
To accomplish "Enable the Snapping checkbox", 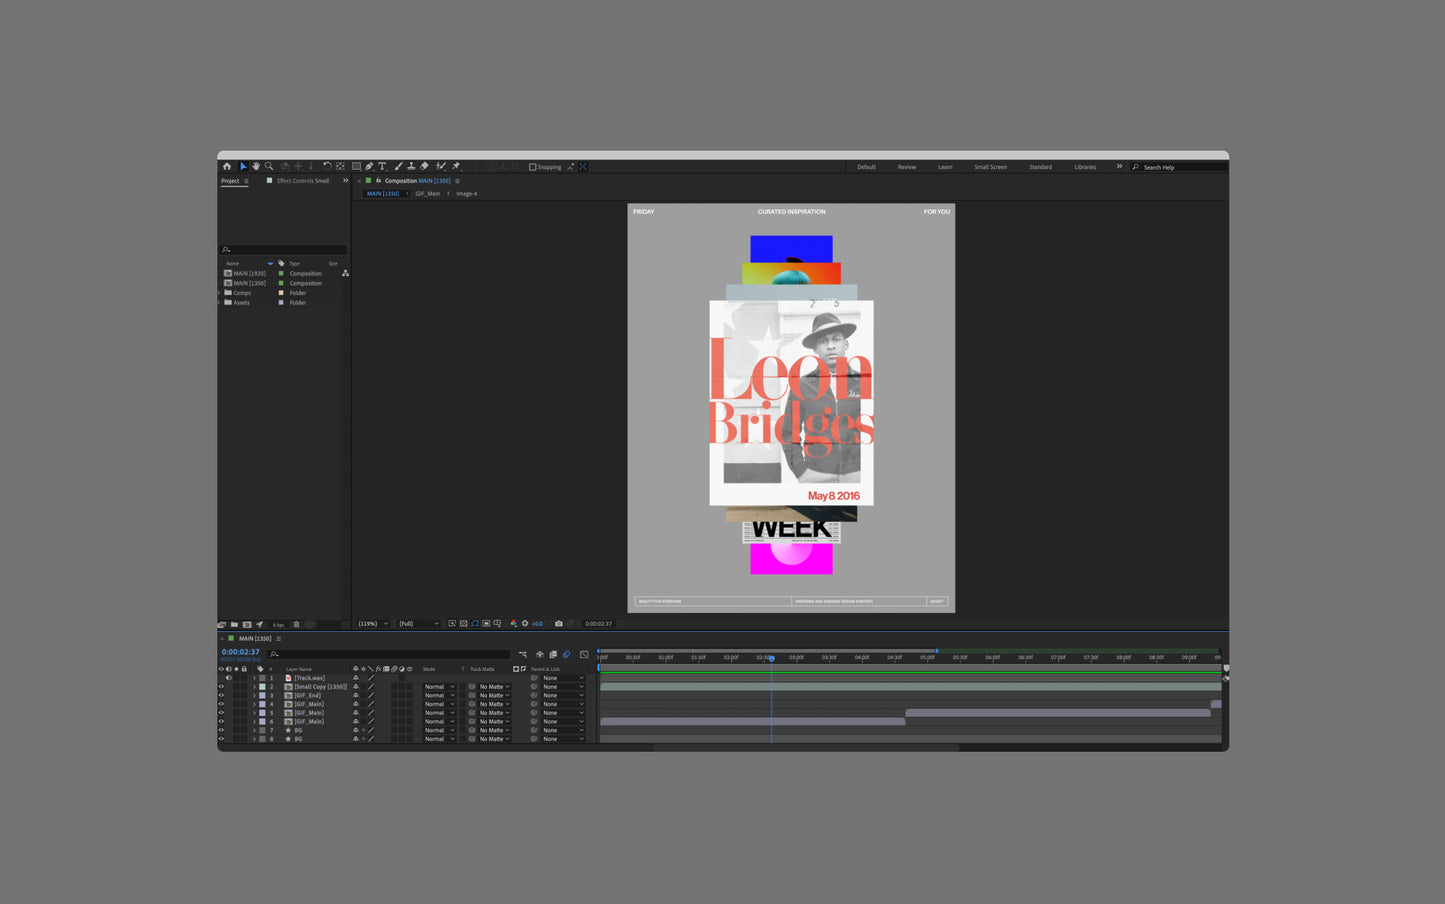I will [532, 167].
